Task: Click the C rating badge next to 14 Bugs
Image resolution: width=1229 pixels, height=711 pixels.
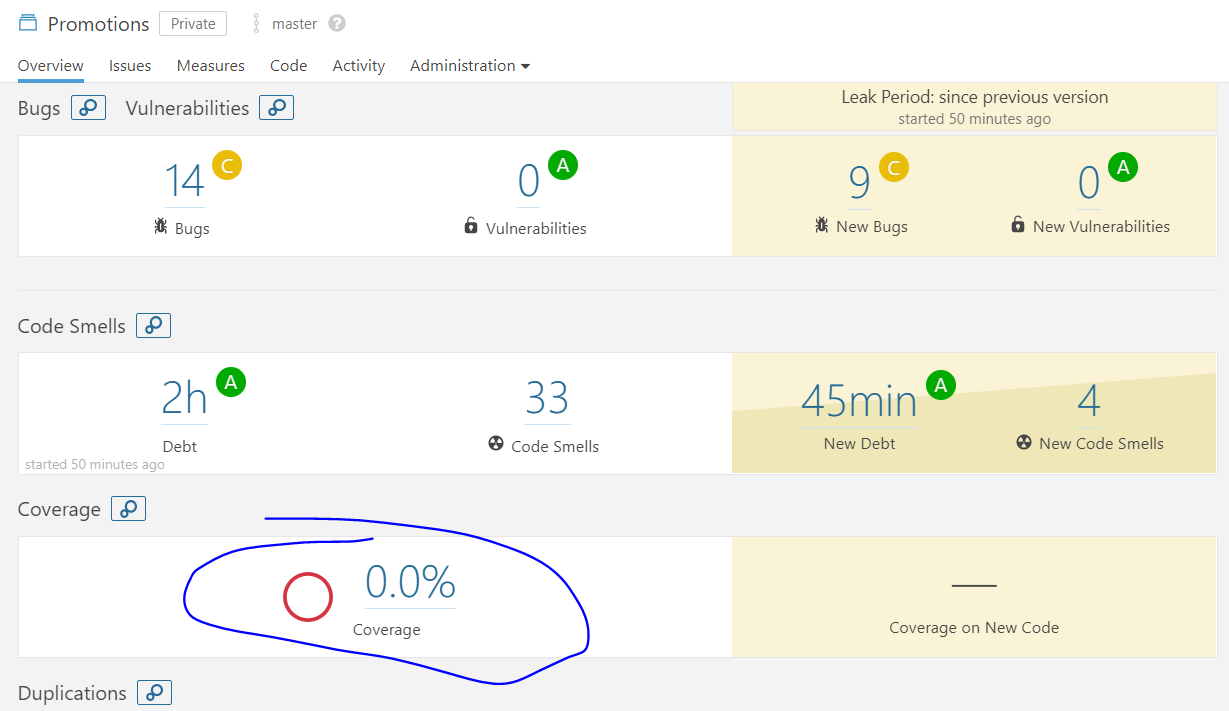Action: pyautogui.click(x=225, y=165)
